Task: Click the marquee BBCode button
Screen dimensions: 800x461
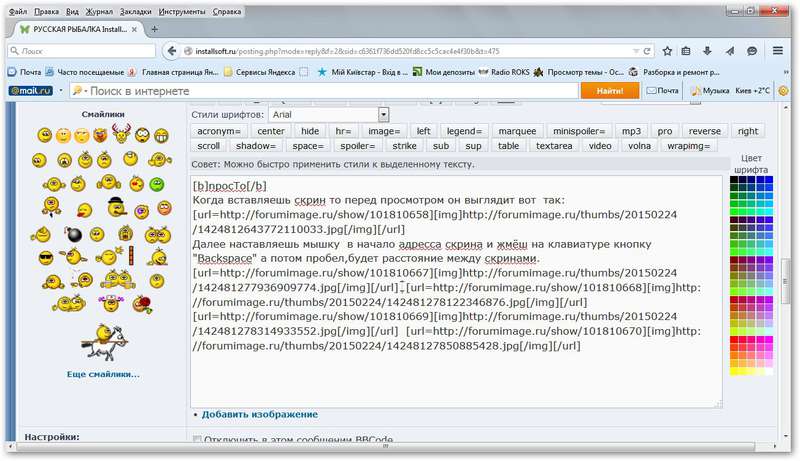Action: [x=517, y=131]
